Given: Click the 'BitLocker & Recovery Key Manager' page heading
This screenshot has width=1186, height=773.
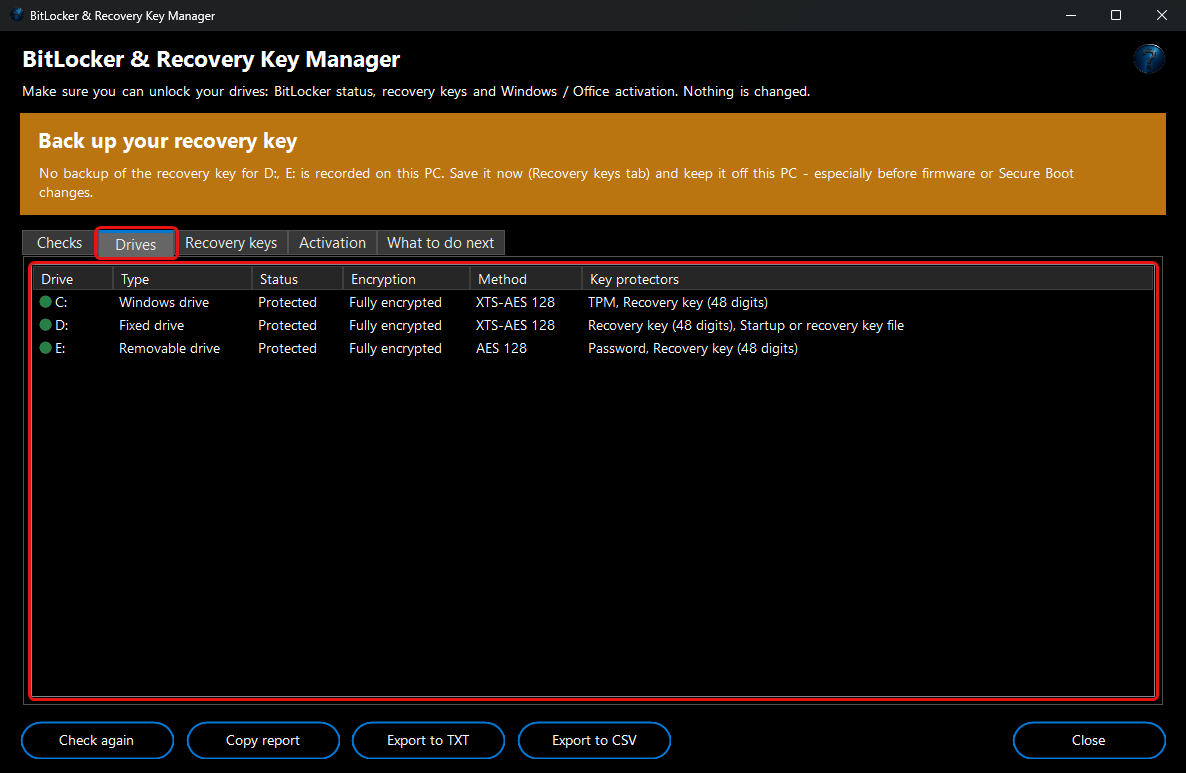Looking at the screenshot, I should [211, 59].
